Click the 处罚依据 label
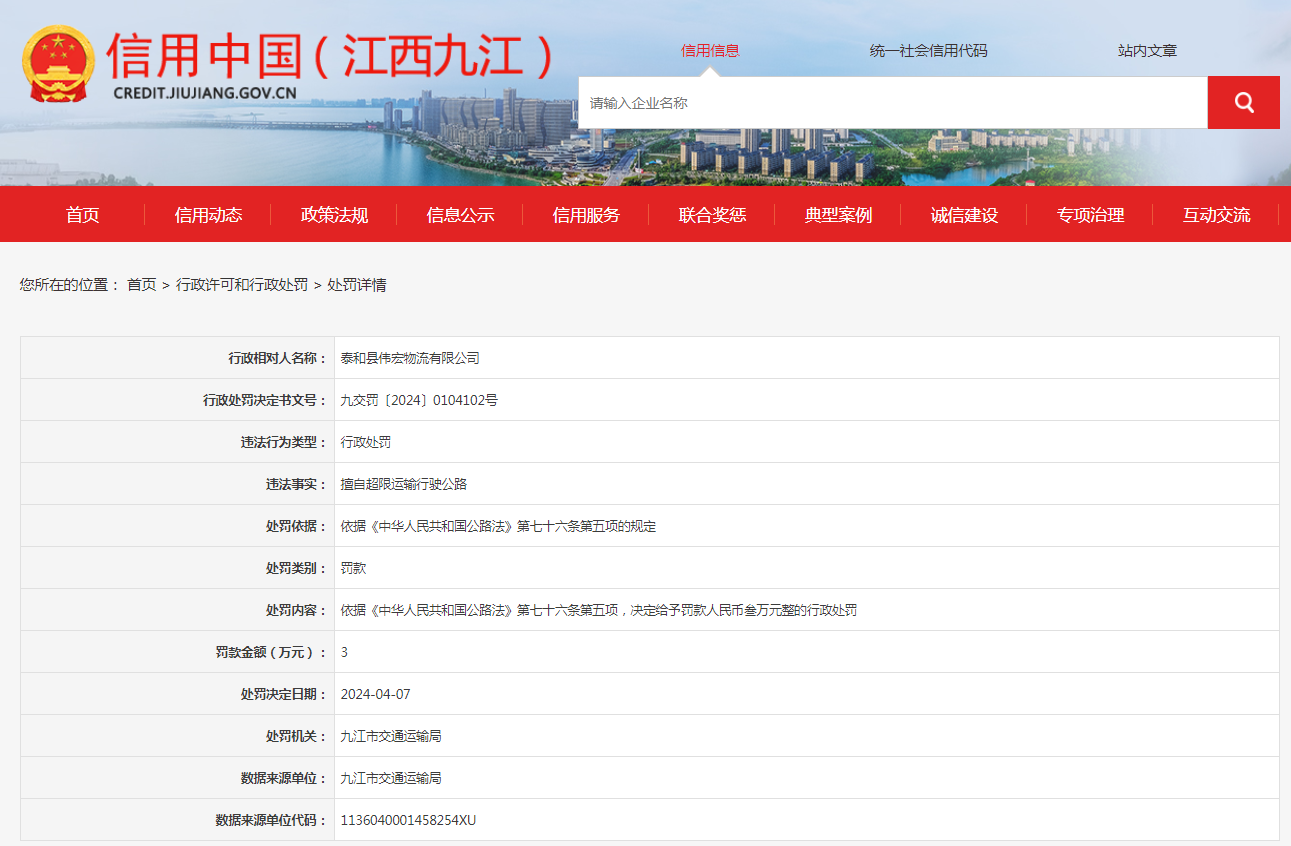This screenshot has height=846, width=1291. click(296, 526)
